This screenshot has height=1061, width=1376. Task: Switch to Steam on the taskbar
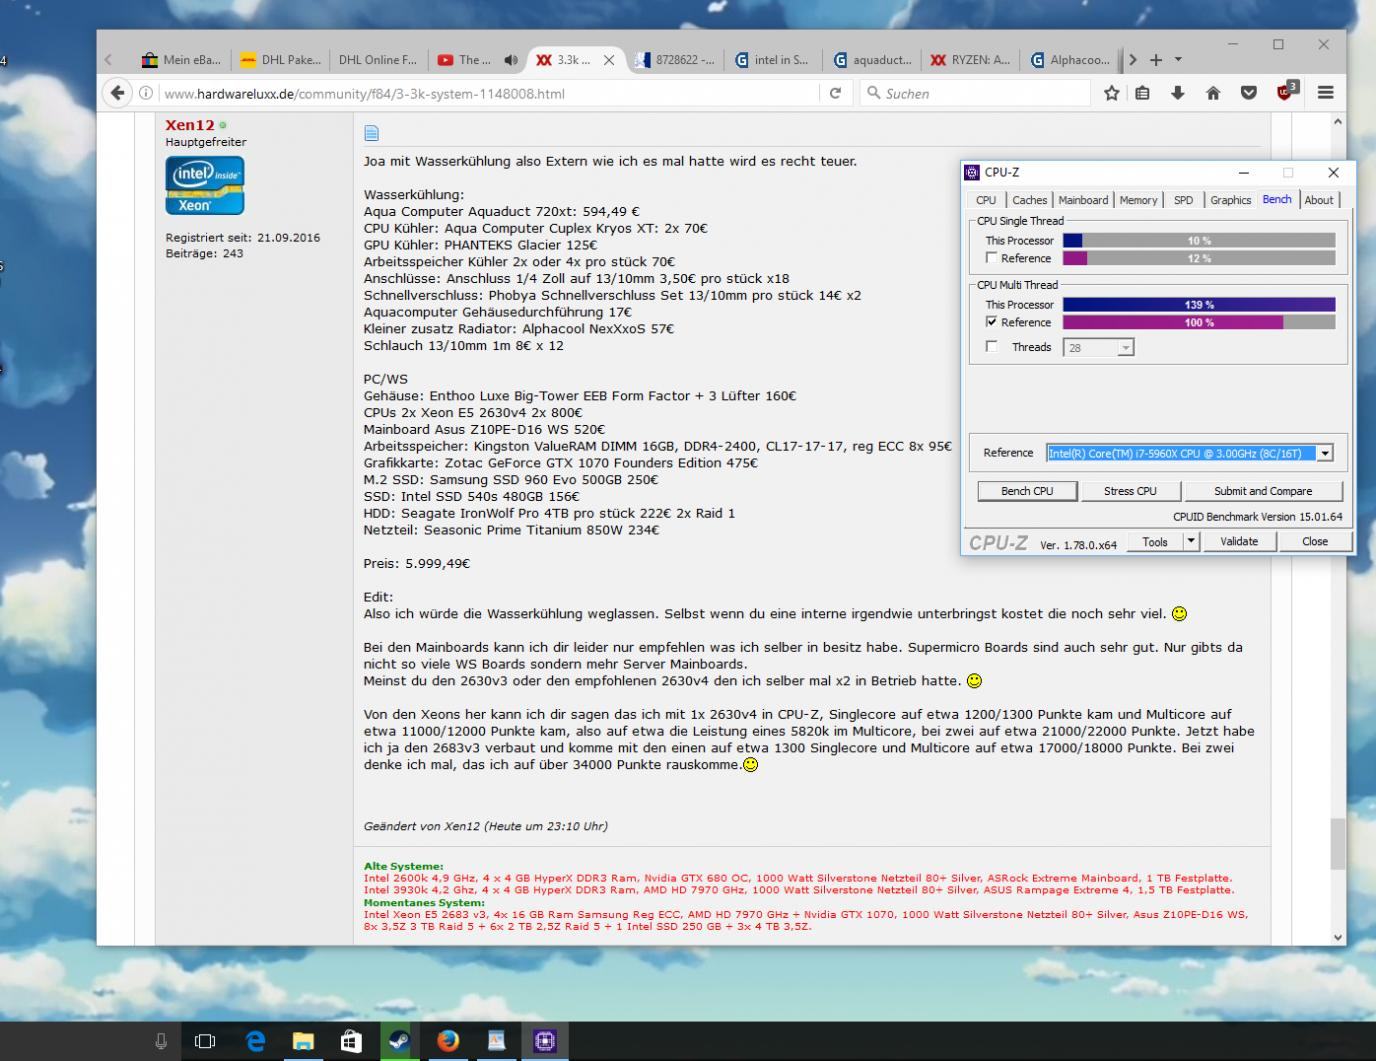[399, 1041]
